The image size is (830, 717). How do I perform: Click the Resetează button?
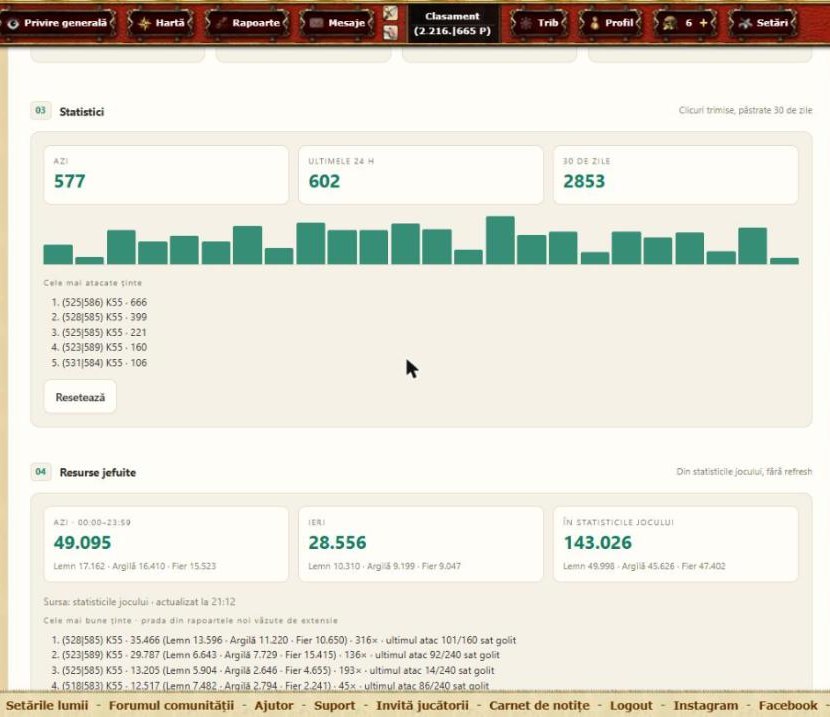[80, 397]
